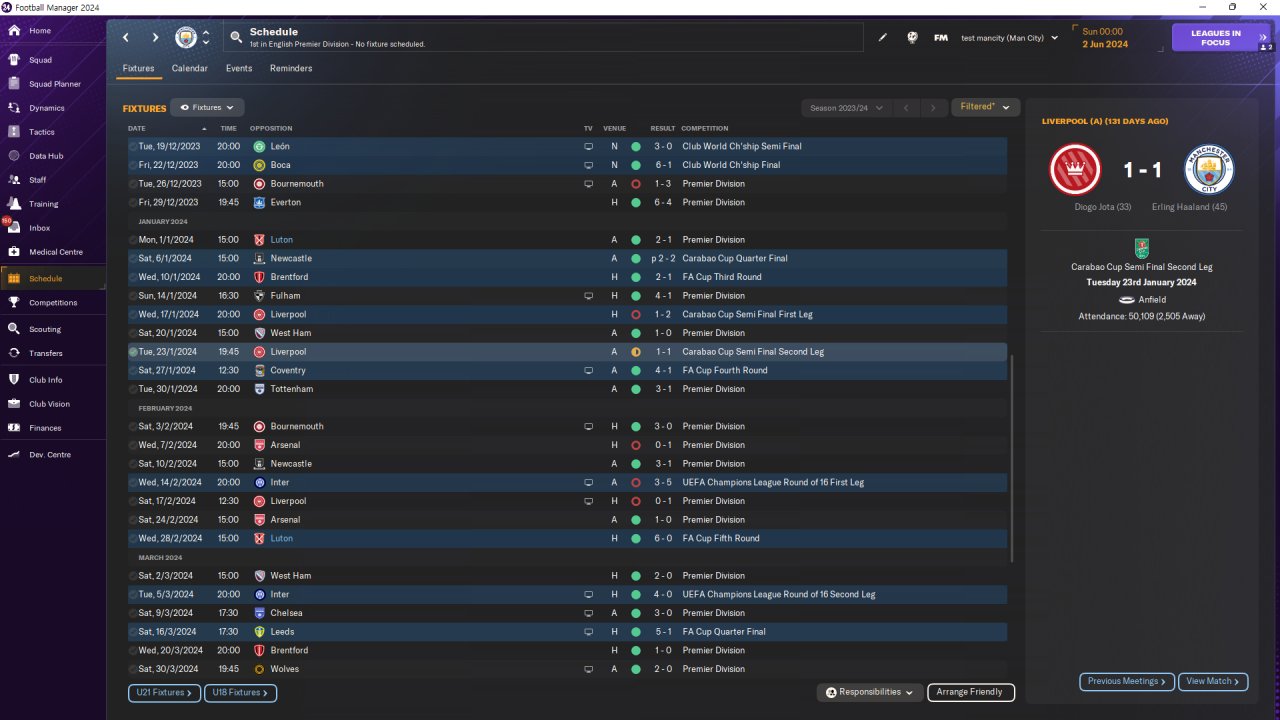Open U18 Fixtures

pos(240,692)
